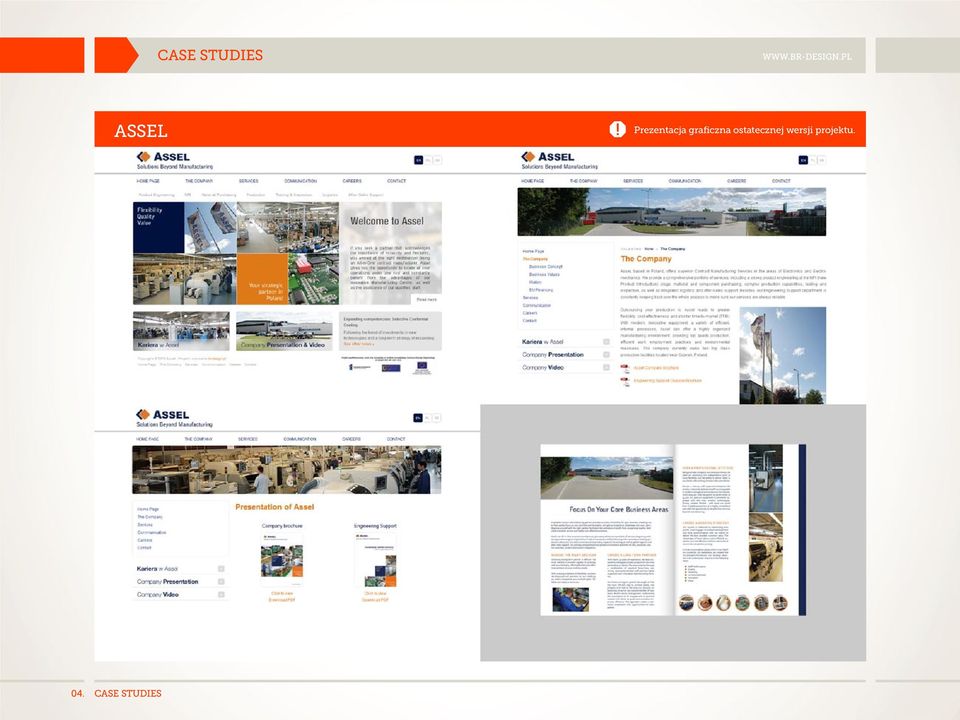Open COMMUNICATION in the Welcome mockup menu
960x720 pixels.
coord(301,181)
